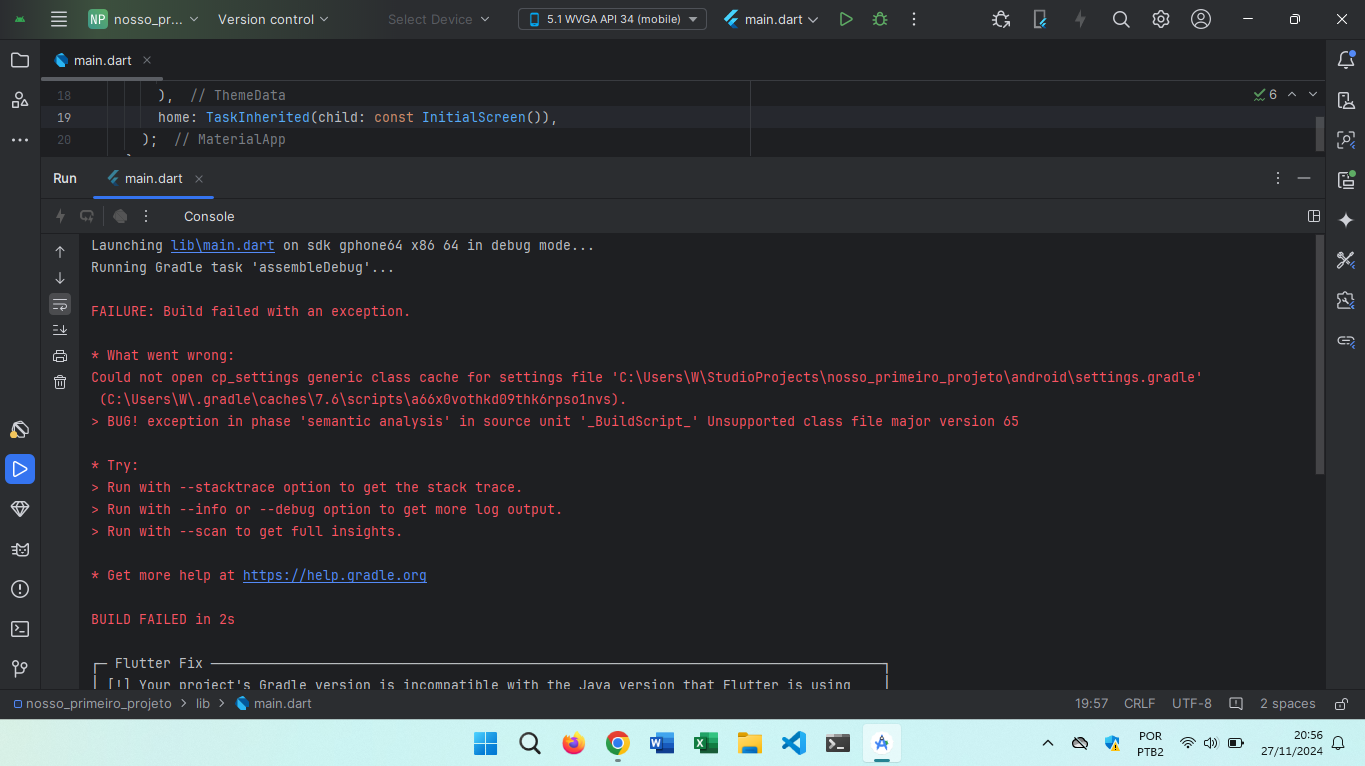The image size is (1365, 766).
Task: Click the lib breadcrumb in status bar
Action: coord(203,703)
